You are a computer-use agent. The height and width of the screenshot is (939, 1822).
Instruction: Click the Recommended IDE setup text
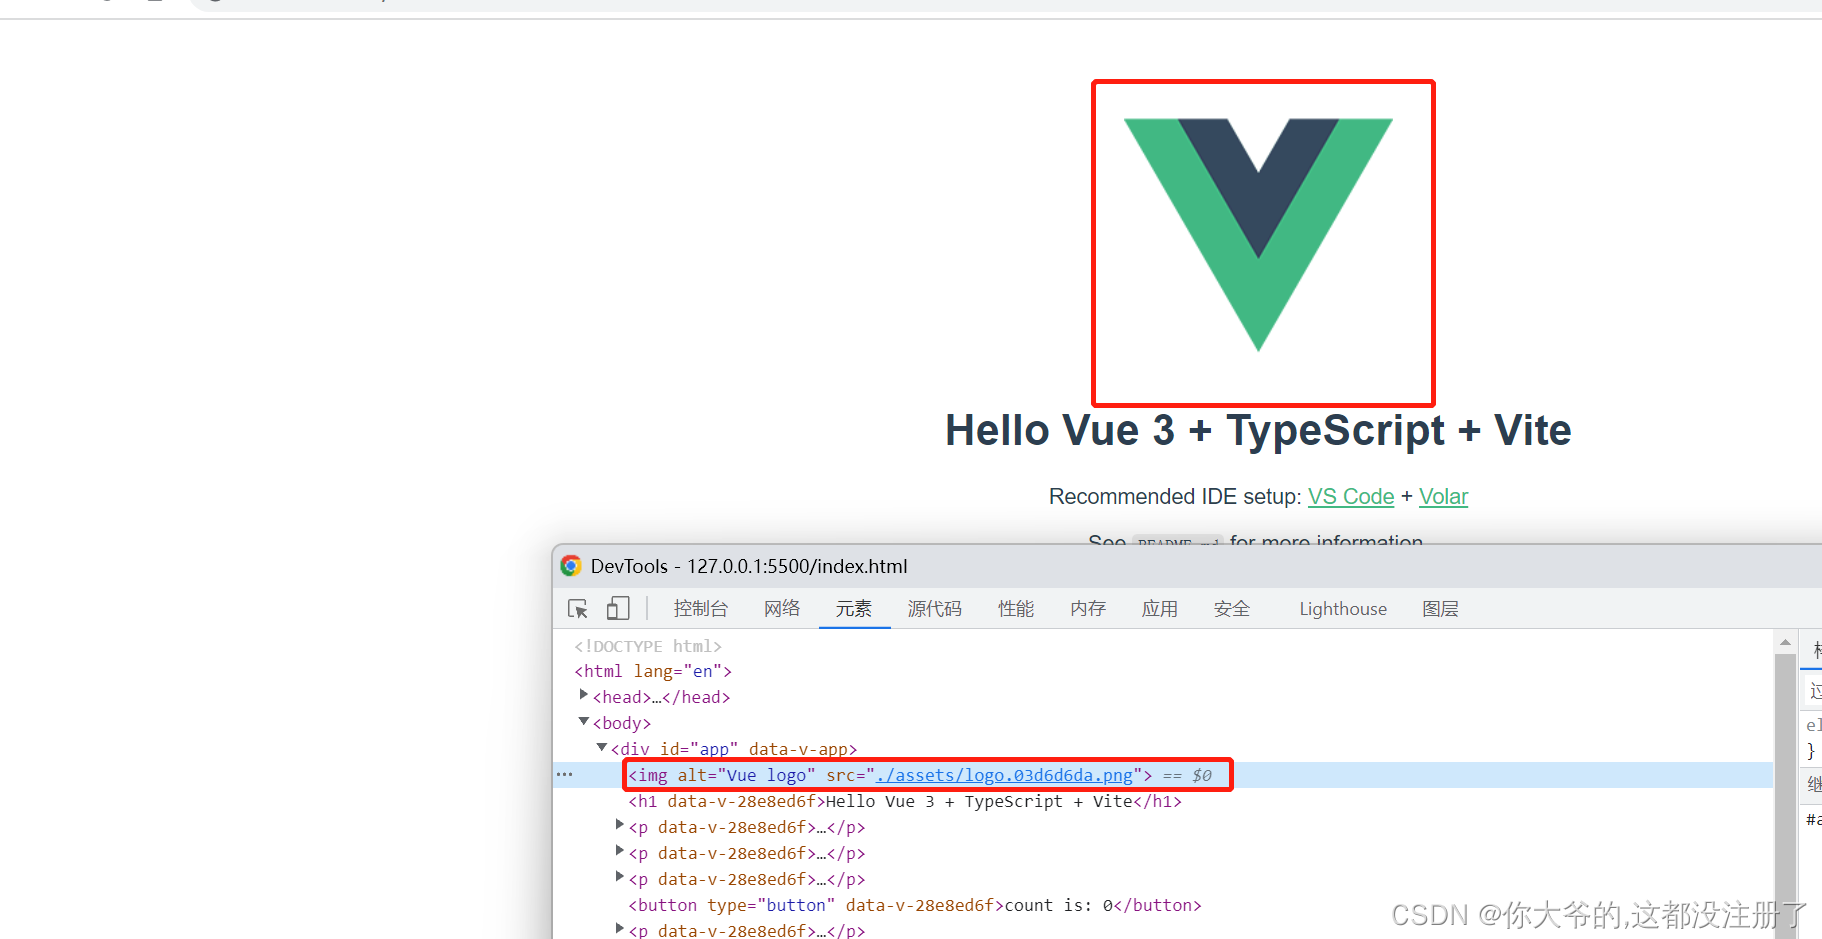1175,497
